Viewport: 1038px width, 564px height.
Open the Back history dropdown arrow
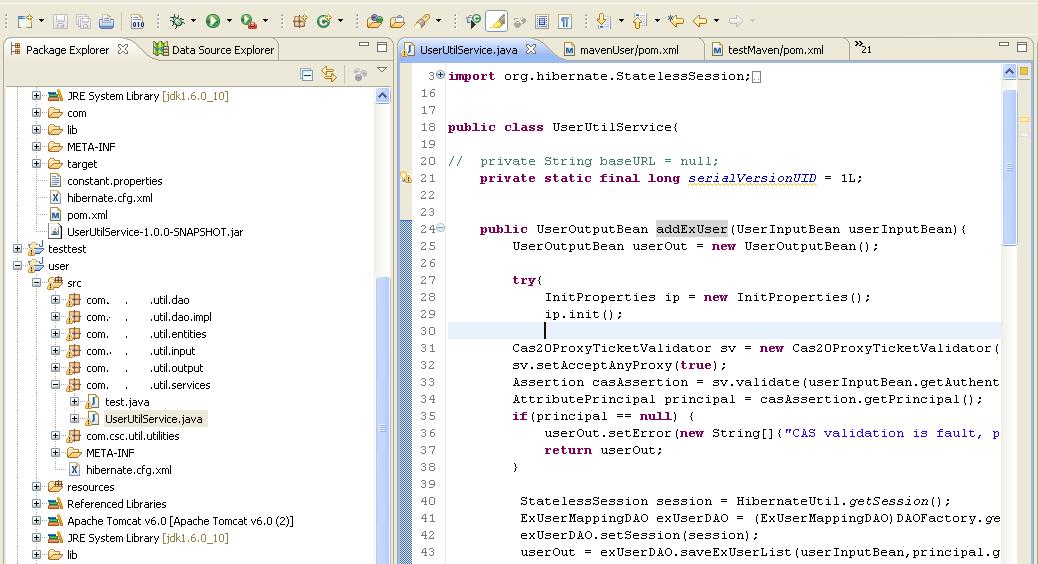pos(716,21)
